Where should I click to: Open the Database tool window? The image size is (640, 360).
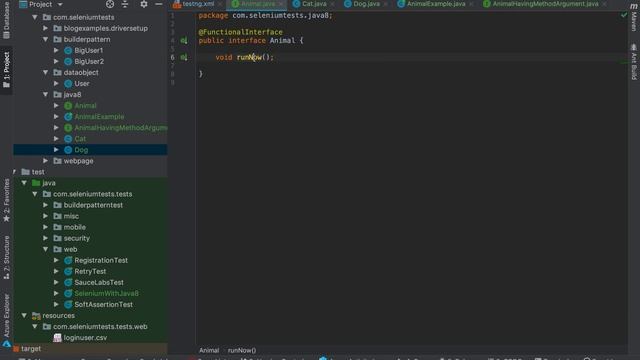tap(6, 20)
